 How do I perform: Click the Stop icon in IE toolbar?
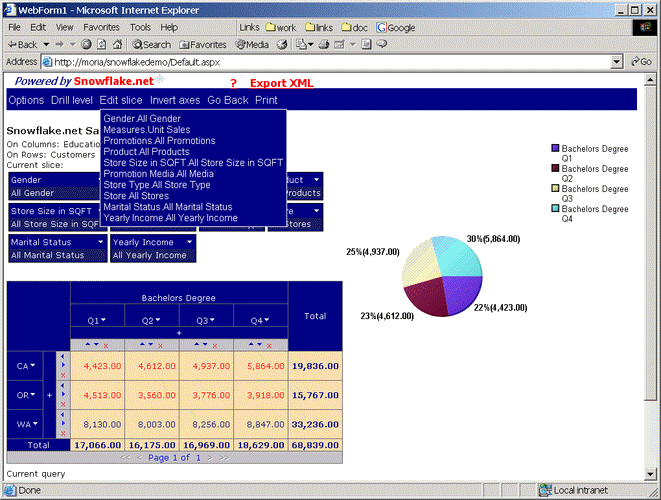(86, 44)
